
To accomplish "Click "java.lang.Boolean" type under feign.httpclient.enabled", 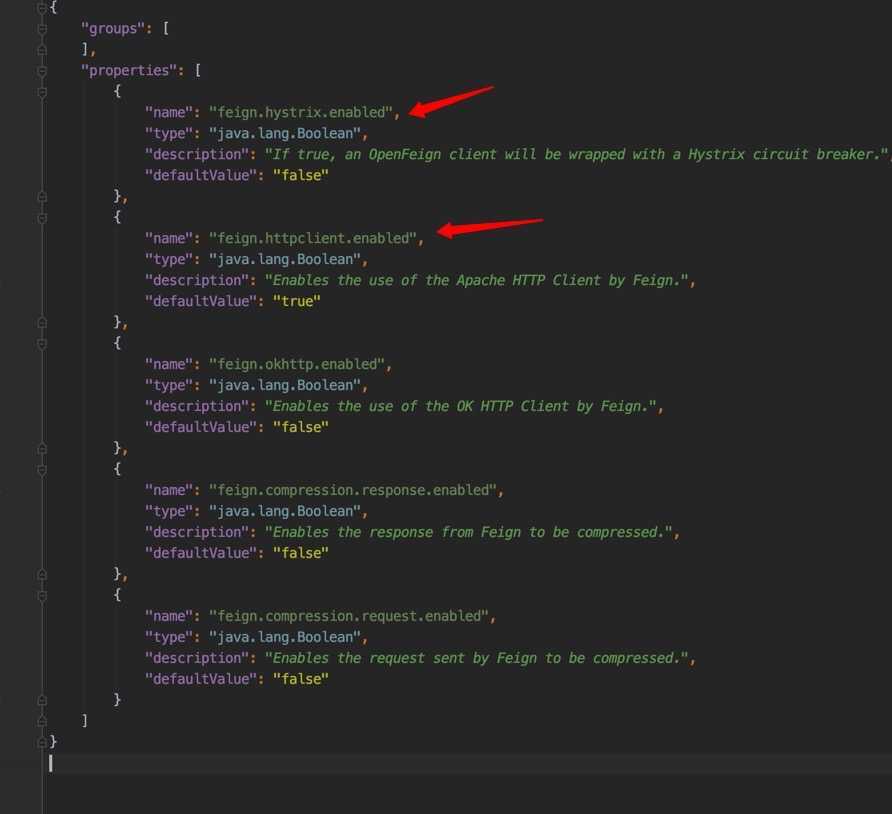I will pos(285,259).
